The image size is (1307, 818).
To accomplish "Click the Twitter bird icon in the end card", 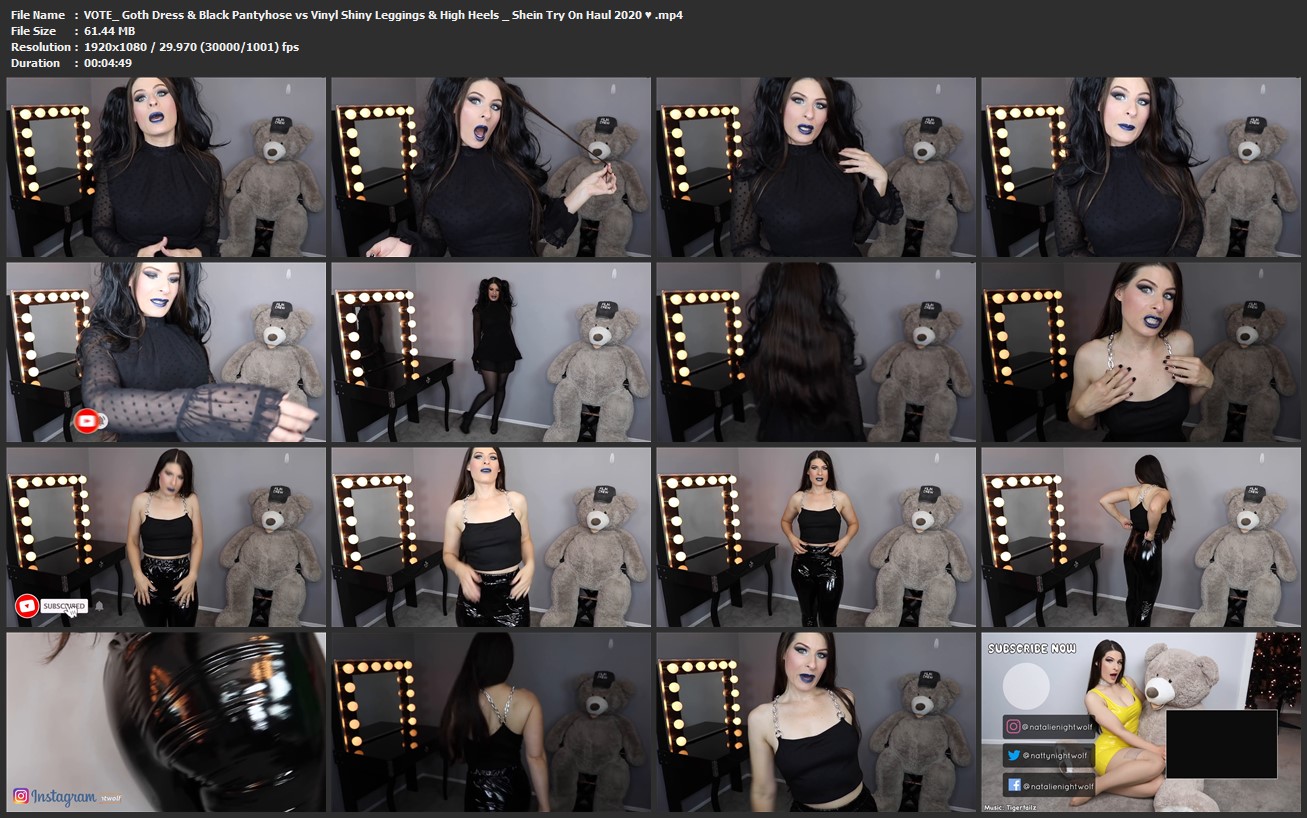I will [1013, 757].
